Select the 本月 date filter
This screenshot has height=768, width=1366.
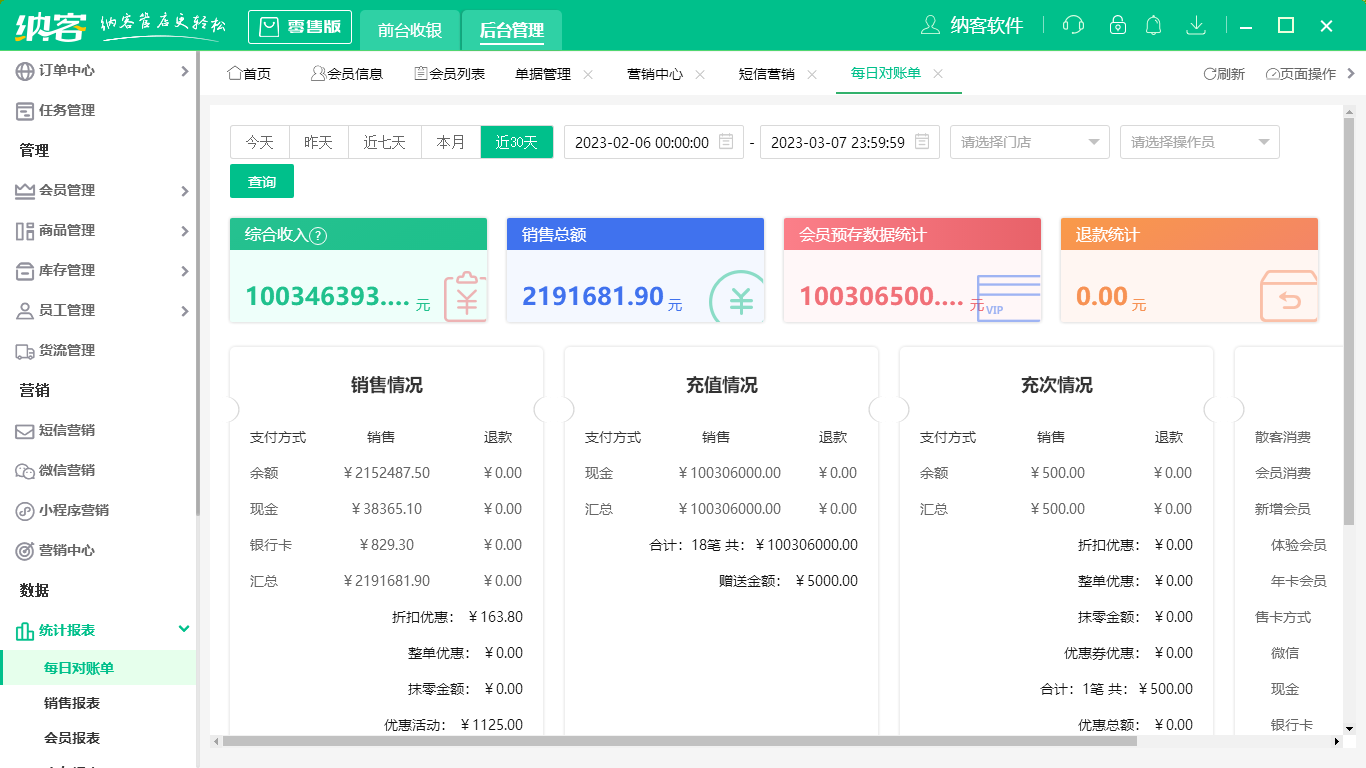coord(451,142)
